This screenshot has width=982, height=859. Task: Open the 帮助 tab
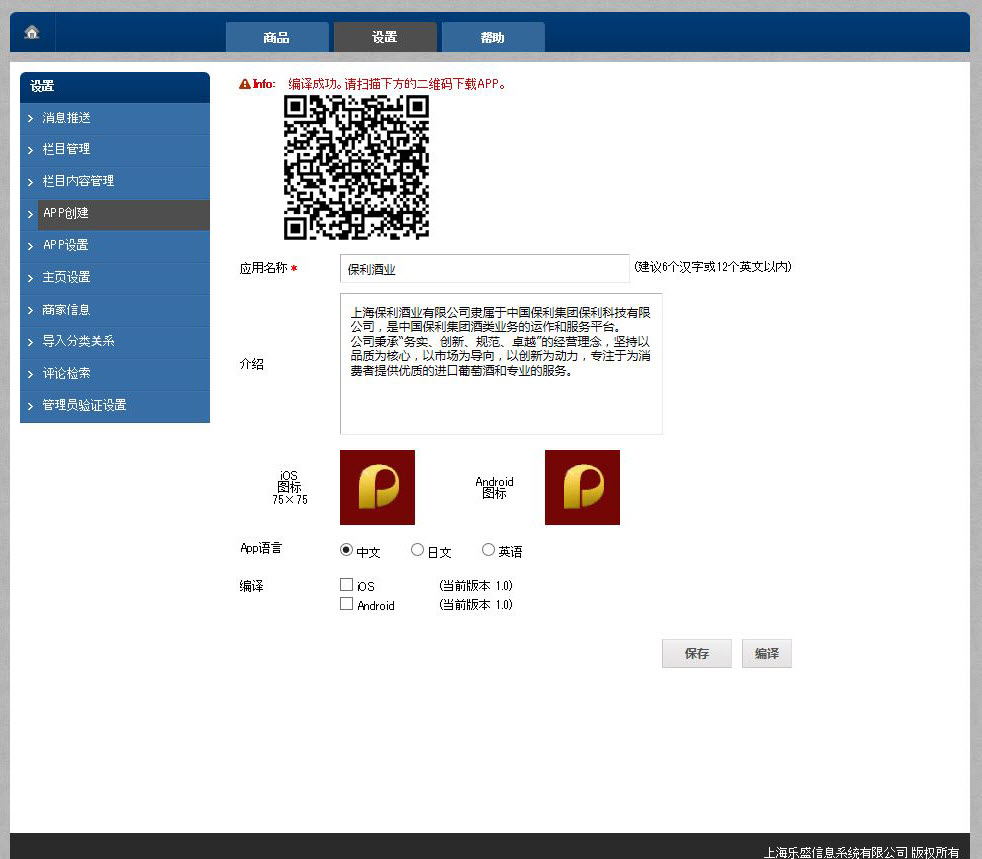click(493, 38)
